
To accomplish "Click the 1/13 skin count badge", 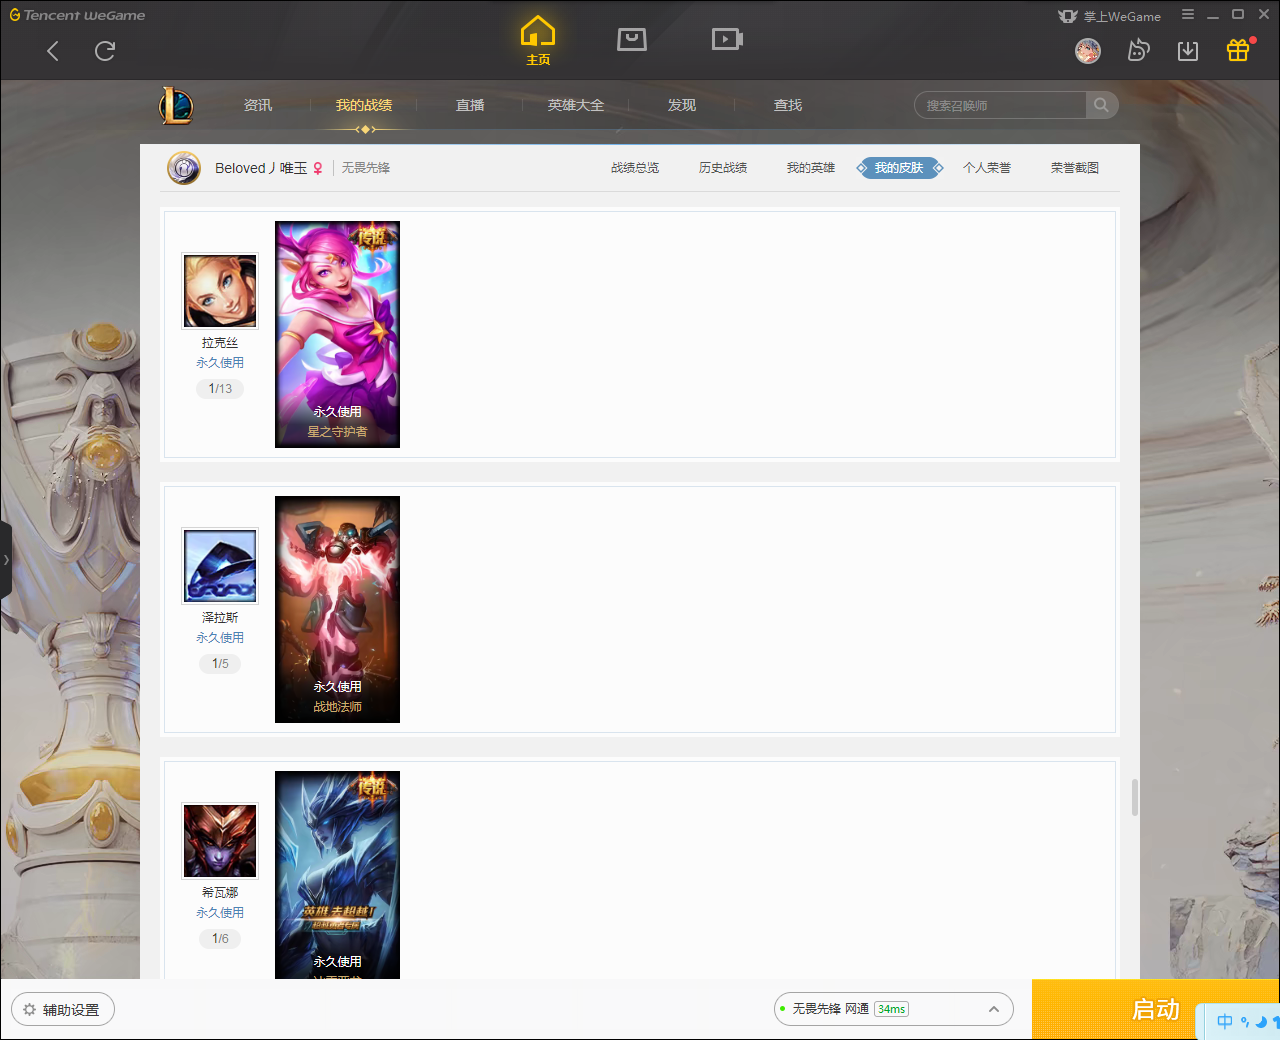I will click(x=220, y=389).
